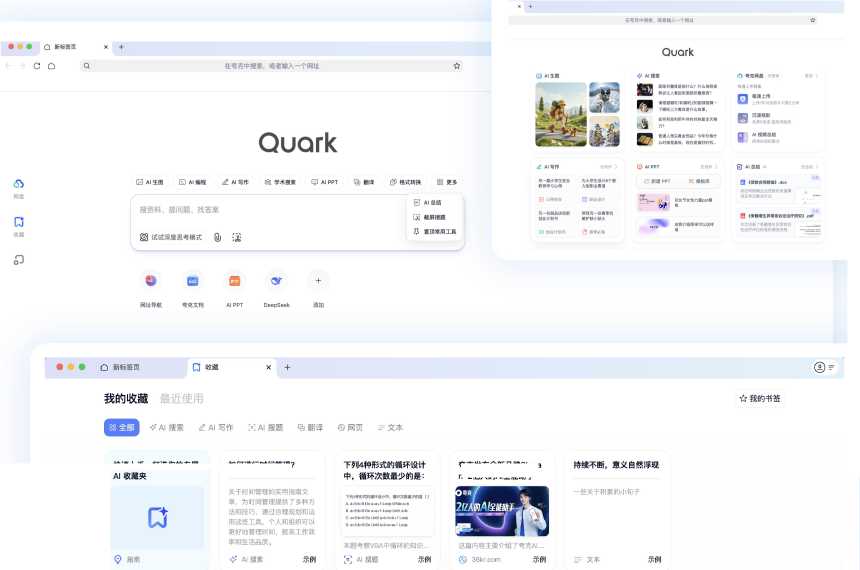
Task: Reload the page in the main Quark window
Action: [37, 66]
